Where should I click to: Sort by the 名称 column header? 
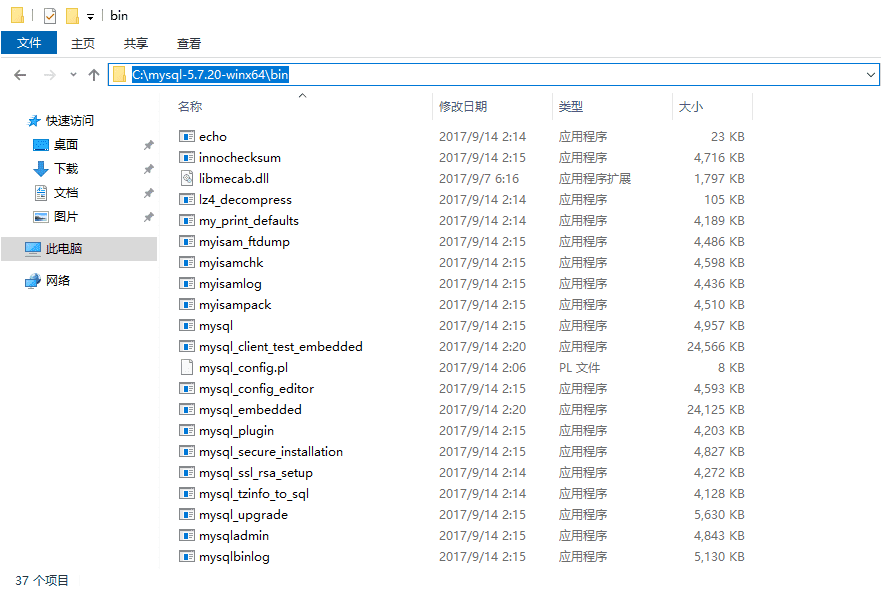[x=190, y=106]
